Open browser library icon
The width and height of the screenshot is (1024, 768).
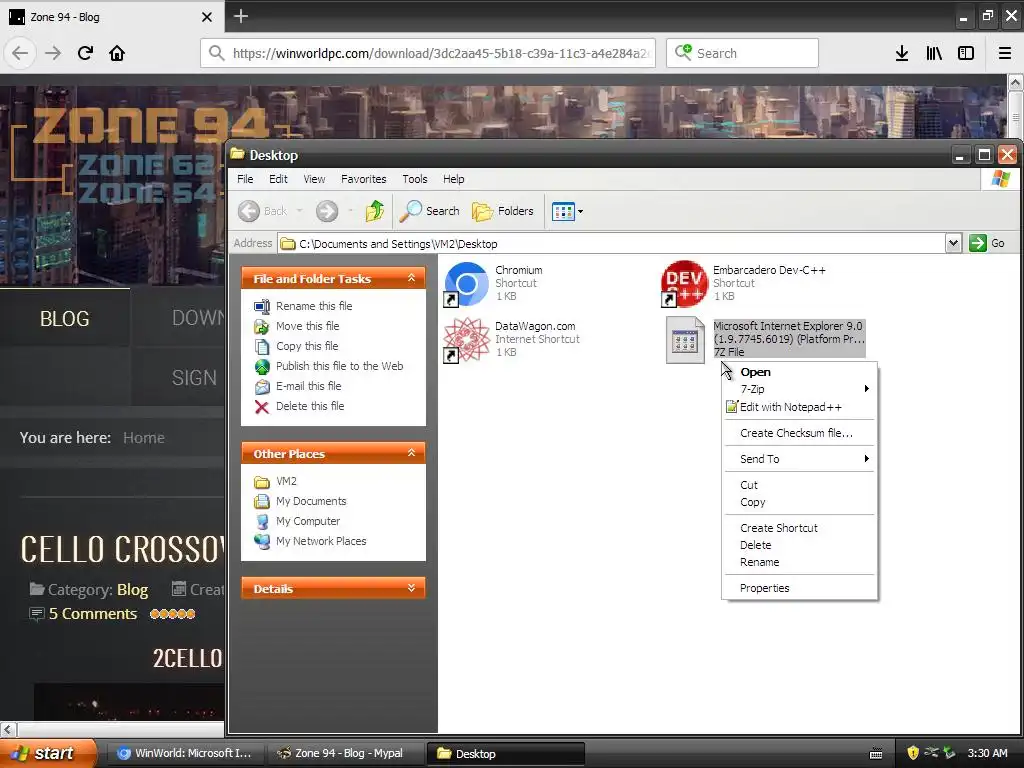click(934, 53)
